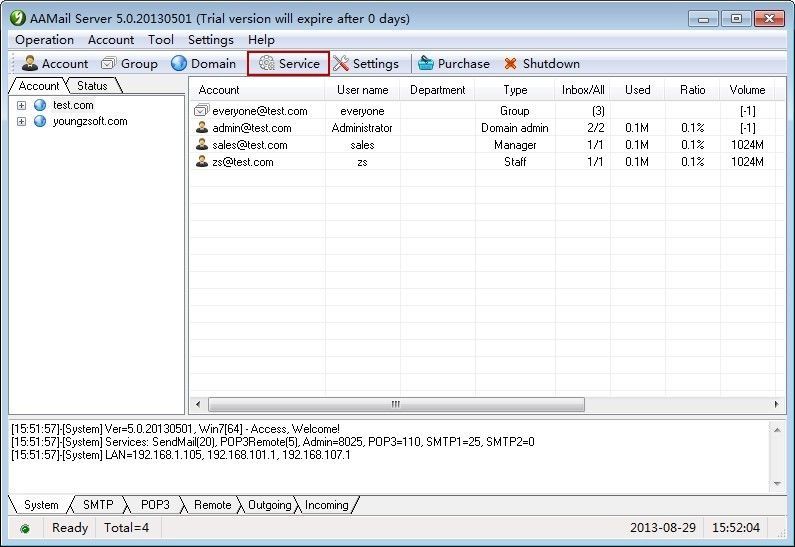Switch to the Account tab in left panel
This screenshot has height=547, width=795.
39,86
